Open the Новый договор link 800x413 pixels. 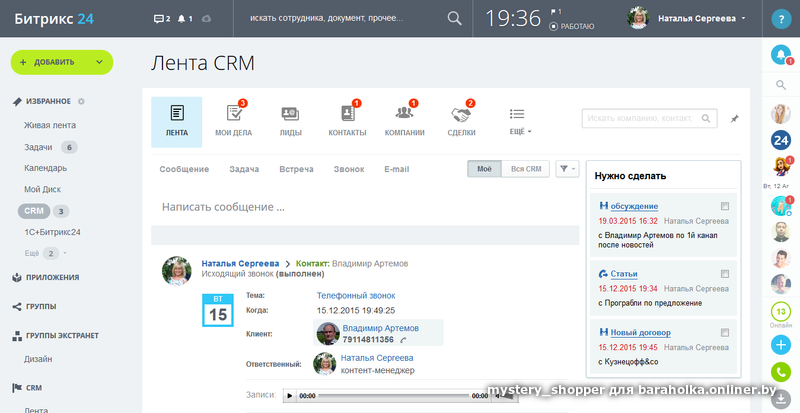coord(641,333)
